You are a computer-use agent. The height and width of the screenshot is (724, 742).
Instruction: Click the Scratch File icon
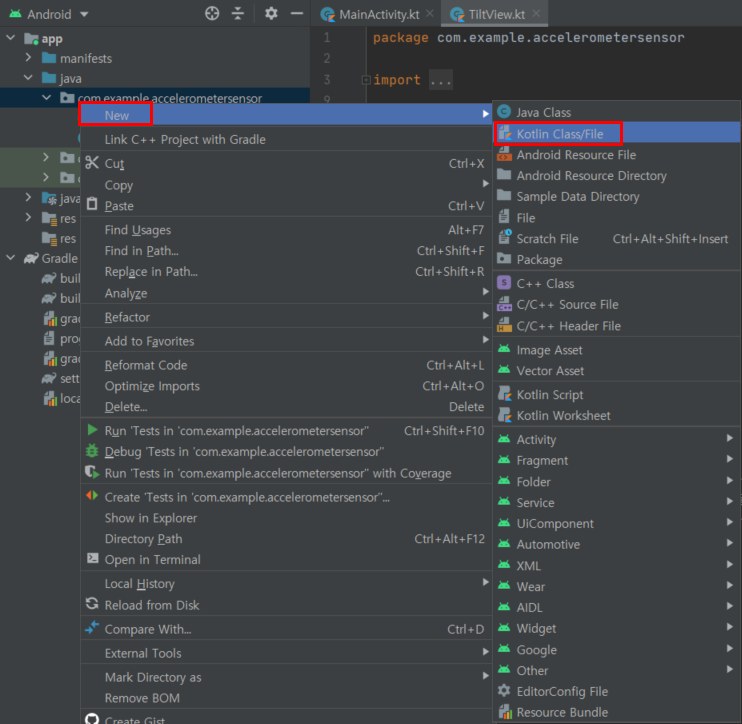point(504,237)
